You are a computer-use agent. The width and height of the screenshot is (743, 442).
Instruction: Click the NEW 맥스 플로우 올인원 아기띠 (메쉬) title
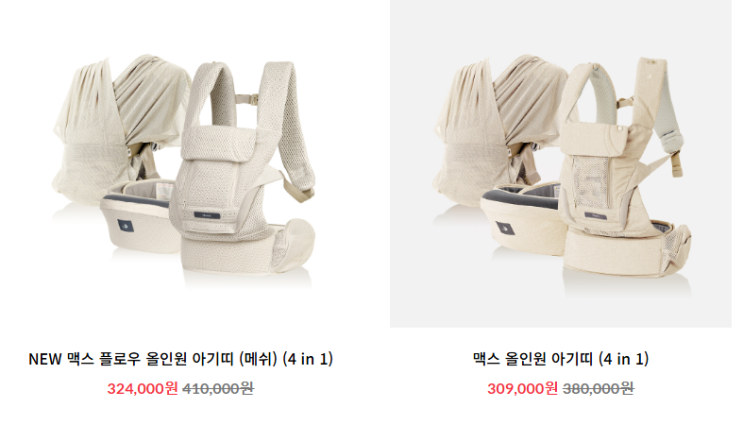[181, 359]
